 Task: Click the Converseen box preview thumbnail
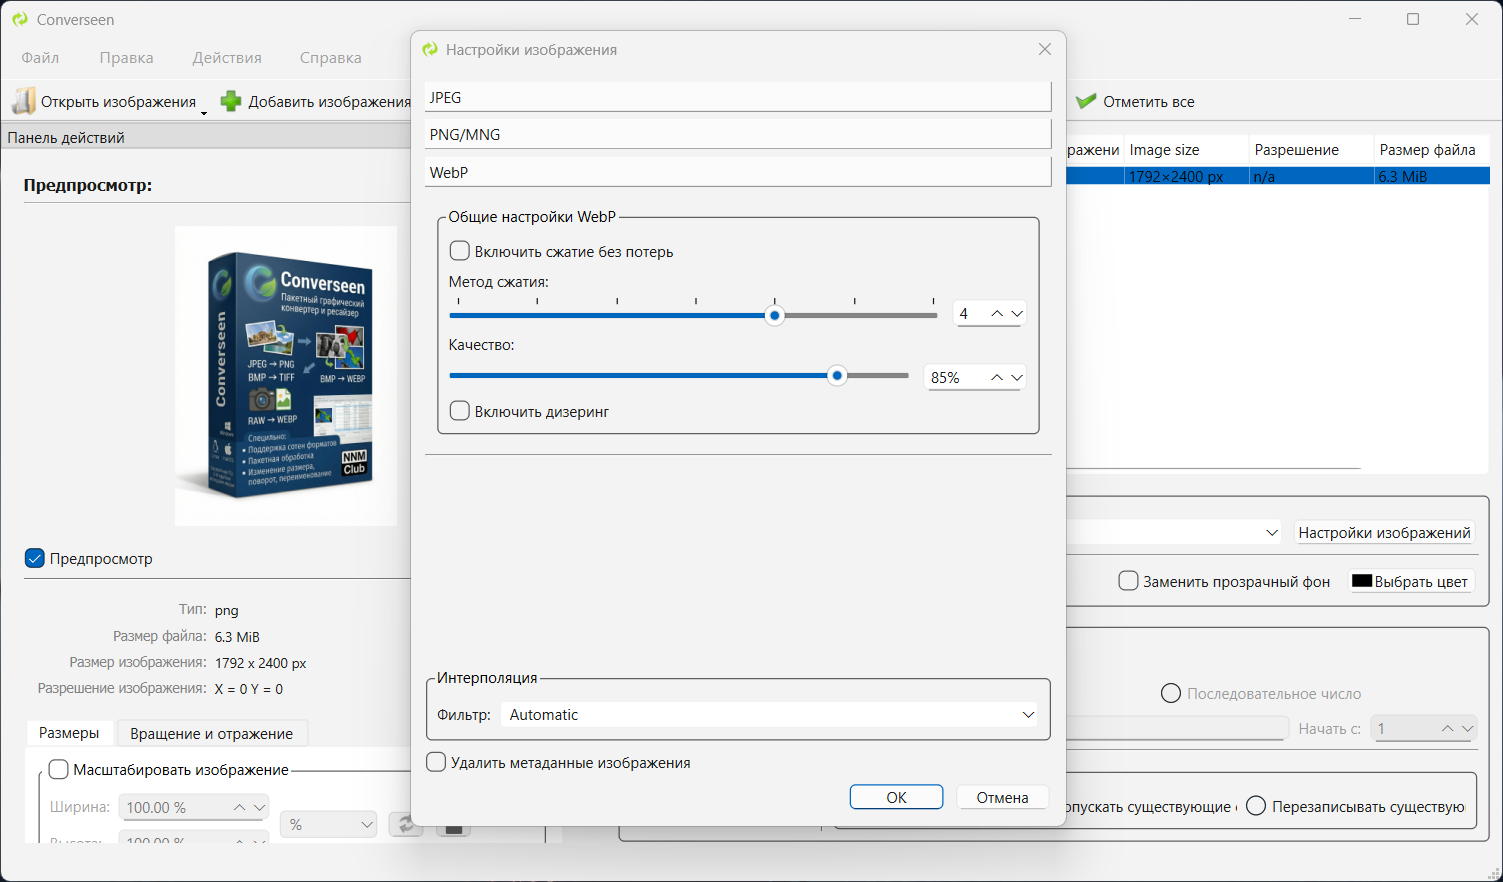(x=286, y=376)
